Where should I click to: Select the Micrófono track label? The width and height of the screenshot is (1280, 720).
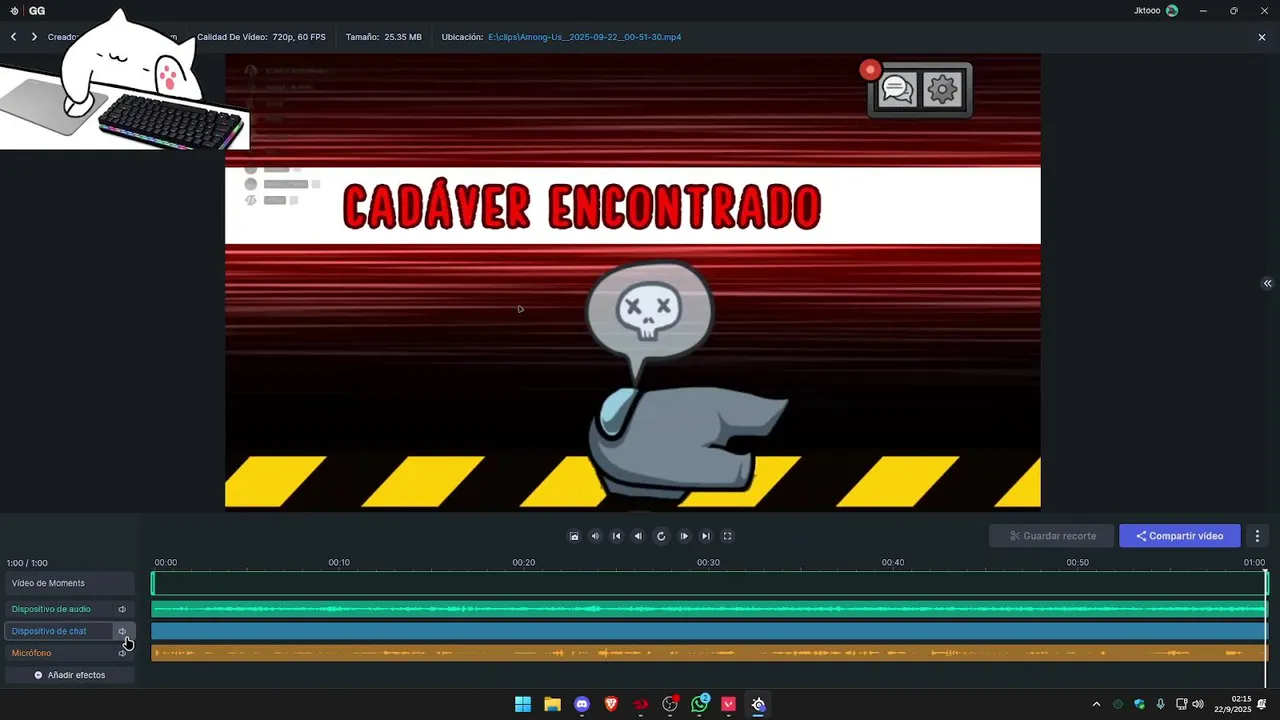(31, 653)
